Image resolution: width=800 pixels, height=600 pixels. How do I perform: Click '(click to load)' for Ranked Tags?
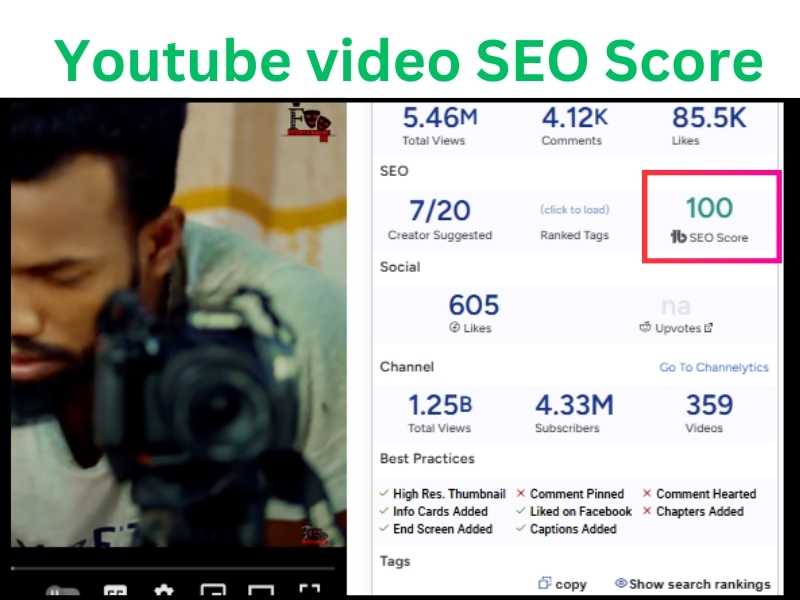point(574,210)
